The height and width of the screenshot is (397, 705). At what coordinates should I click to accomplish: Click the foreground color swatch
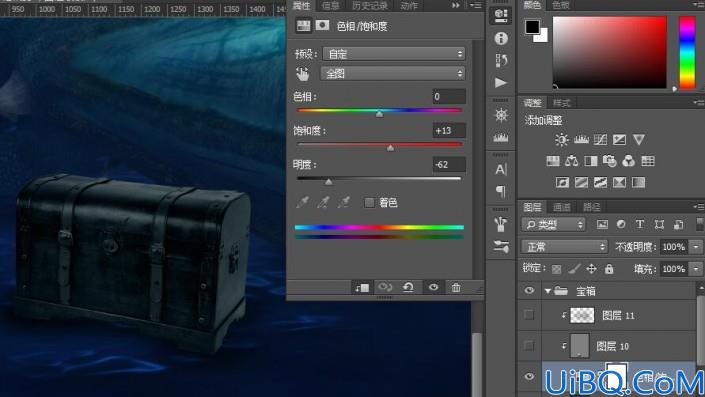point(532,27)
